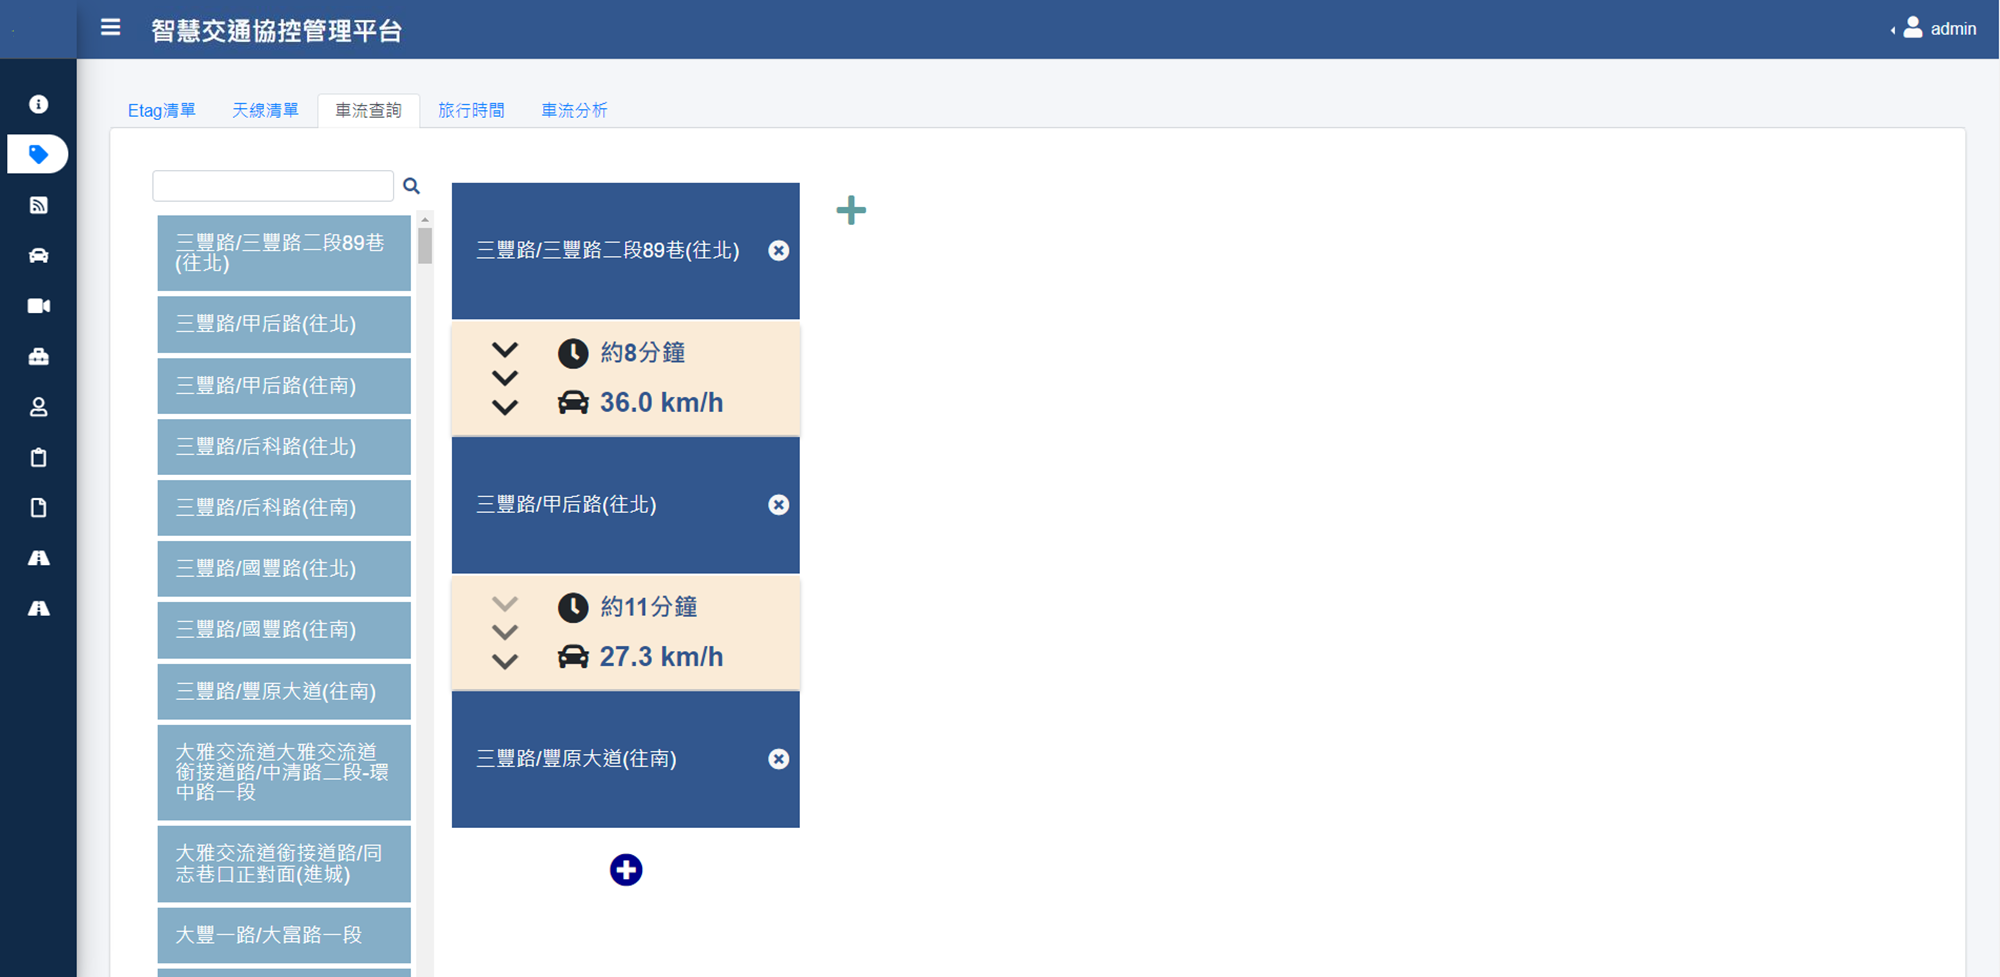Screen dimensions: 2000x977
Task: Select 三豐路/甲后路(往北) in the list
Action: pyautogui.click(x=284, y=324)
